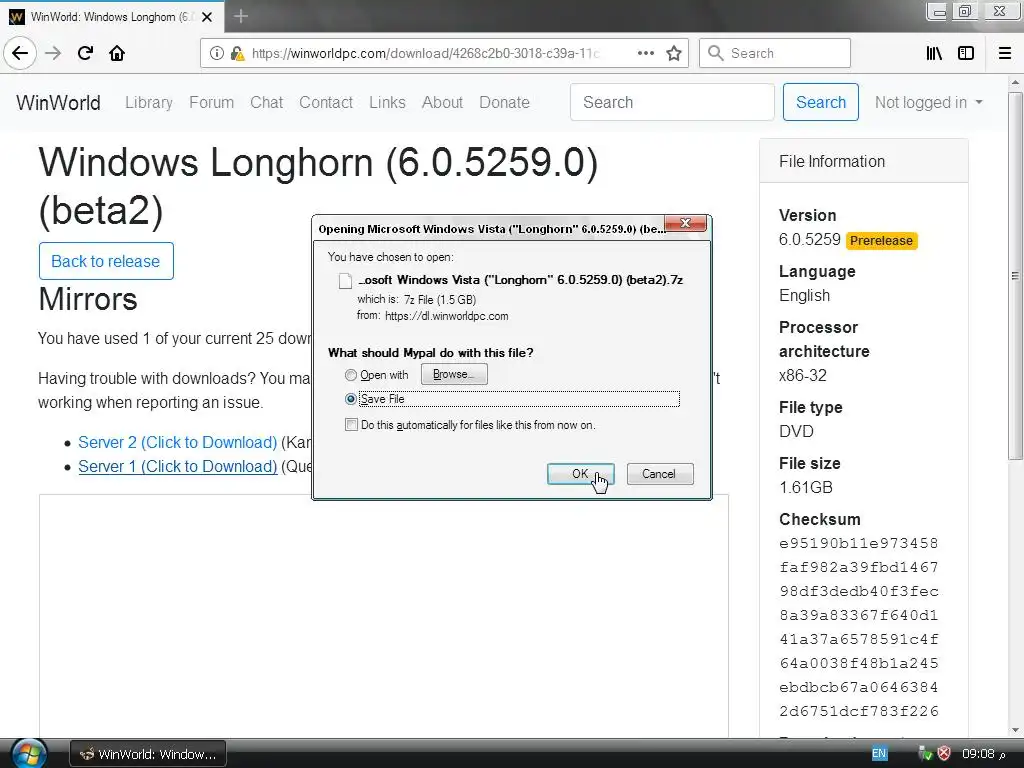Open the Library bookshelf icon
Screen dimensions: 1024x768
934,53
